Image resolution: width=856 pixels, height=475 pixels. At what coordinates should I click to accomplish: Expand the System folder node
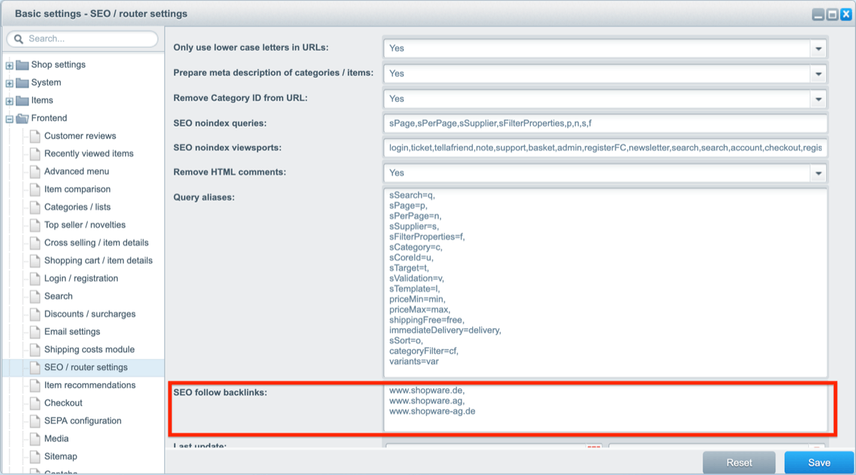point(9,84)
